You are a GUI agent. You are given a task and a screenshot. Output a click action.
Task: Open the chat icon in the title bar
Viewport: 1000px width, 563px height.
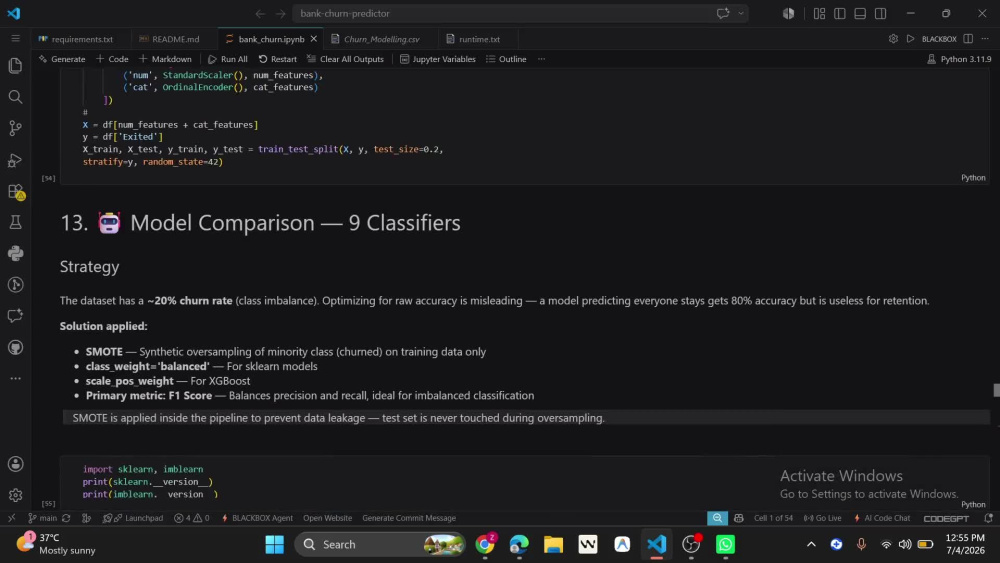click(x=723, y=13)
